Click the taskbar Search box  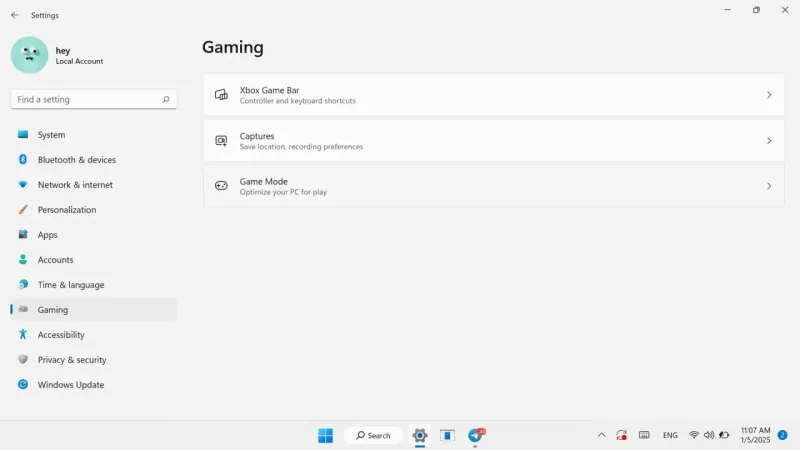click(x=373, y=435)
